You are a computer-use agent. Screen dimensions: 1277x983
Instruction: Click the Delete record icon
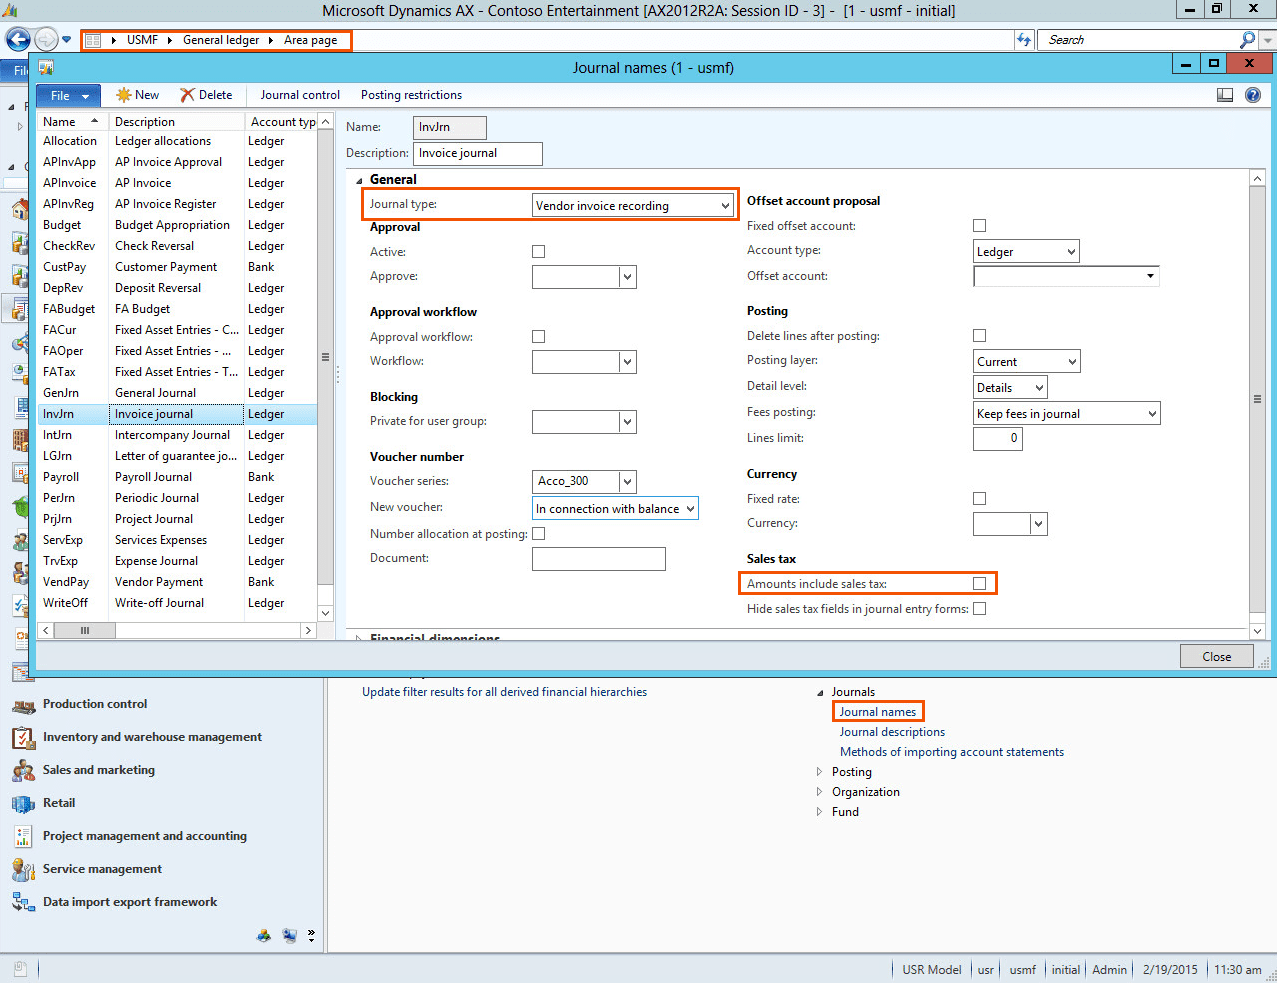click(187, 95)
